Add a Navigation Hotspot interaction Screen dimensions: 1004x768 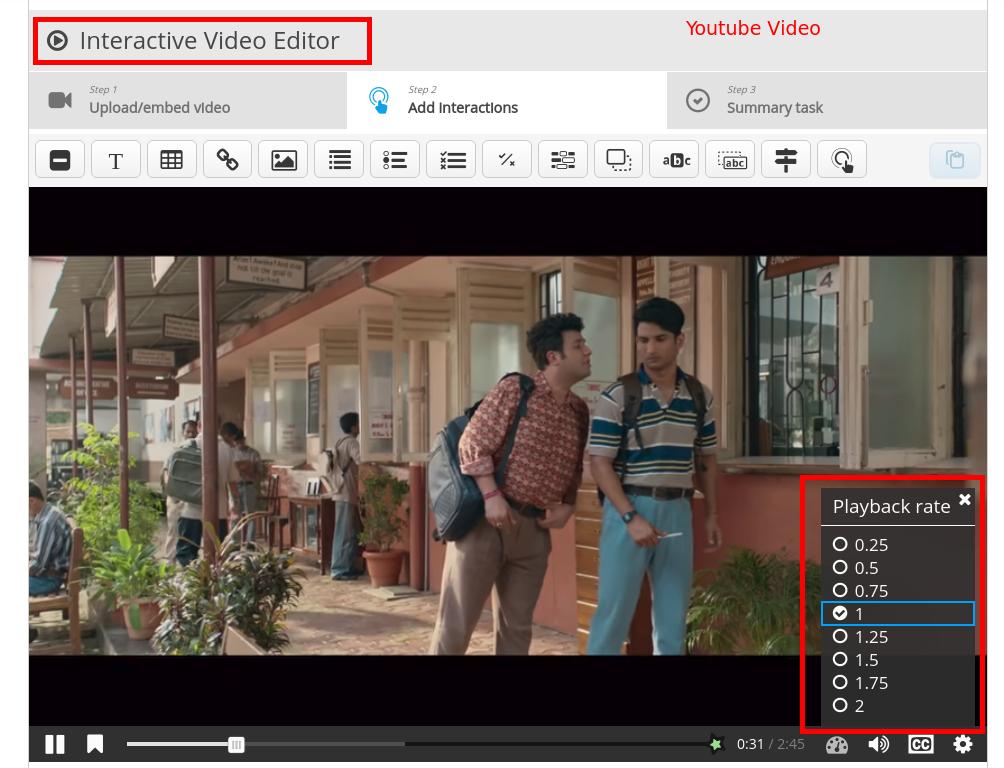click(x=842, y=159)
